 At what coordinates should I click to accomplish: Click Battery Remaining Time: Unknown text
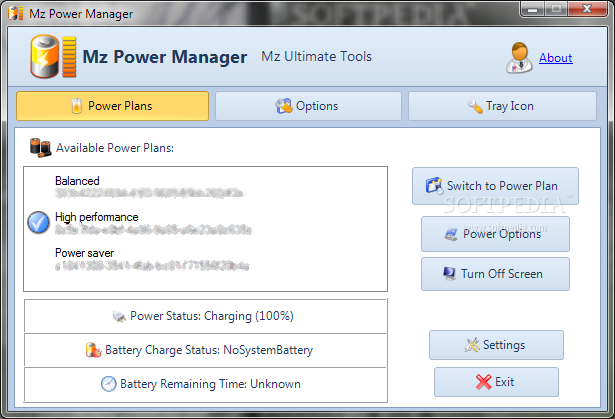pyautogui.click(x=210, y=384)
